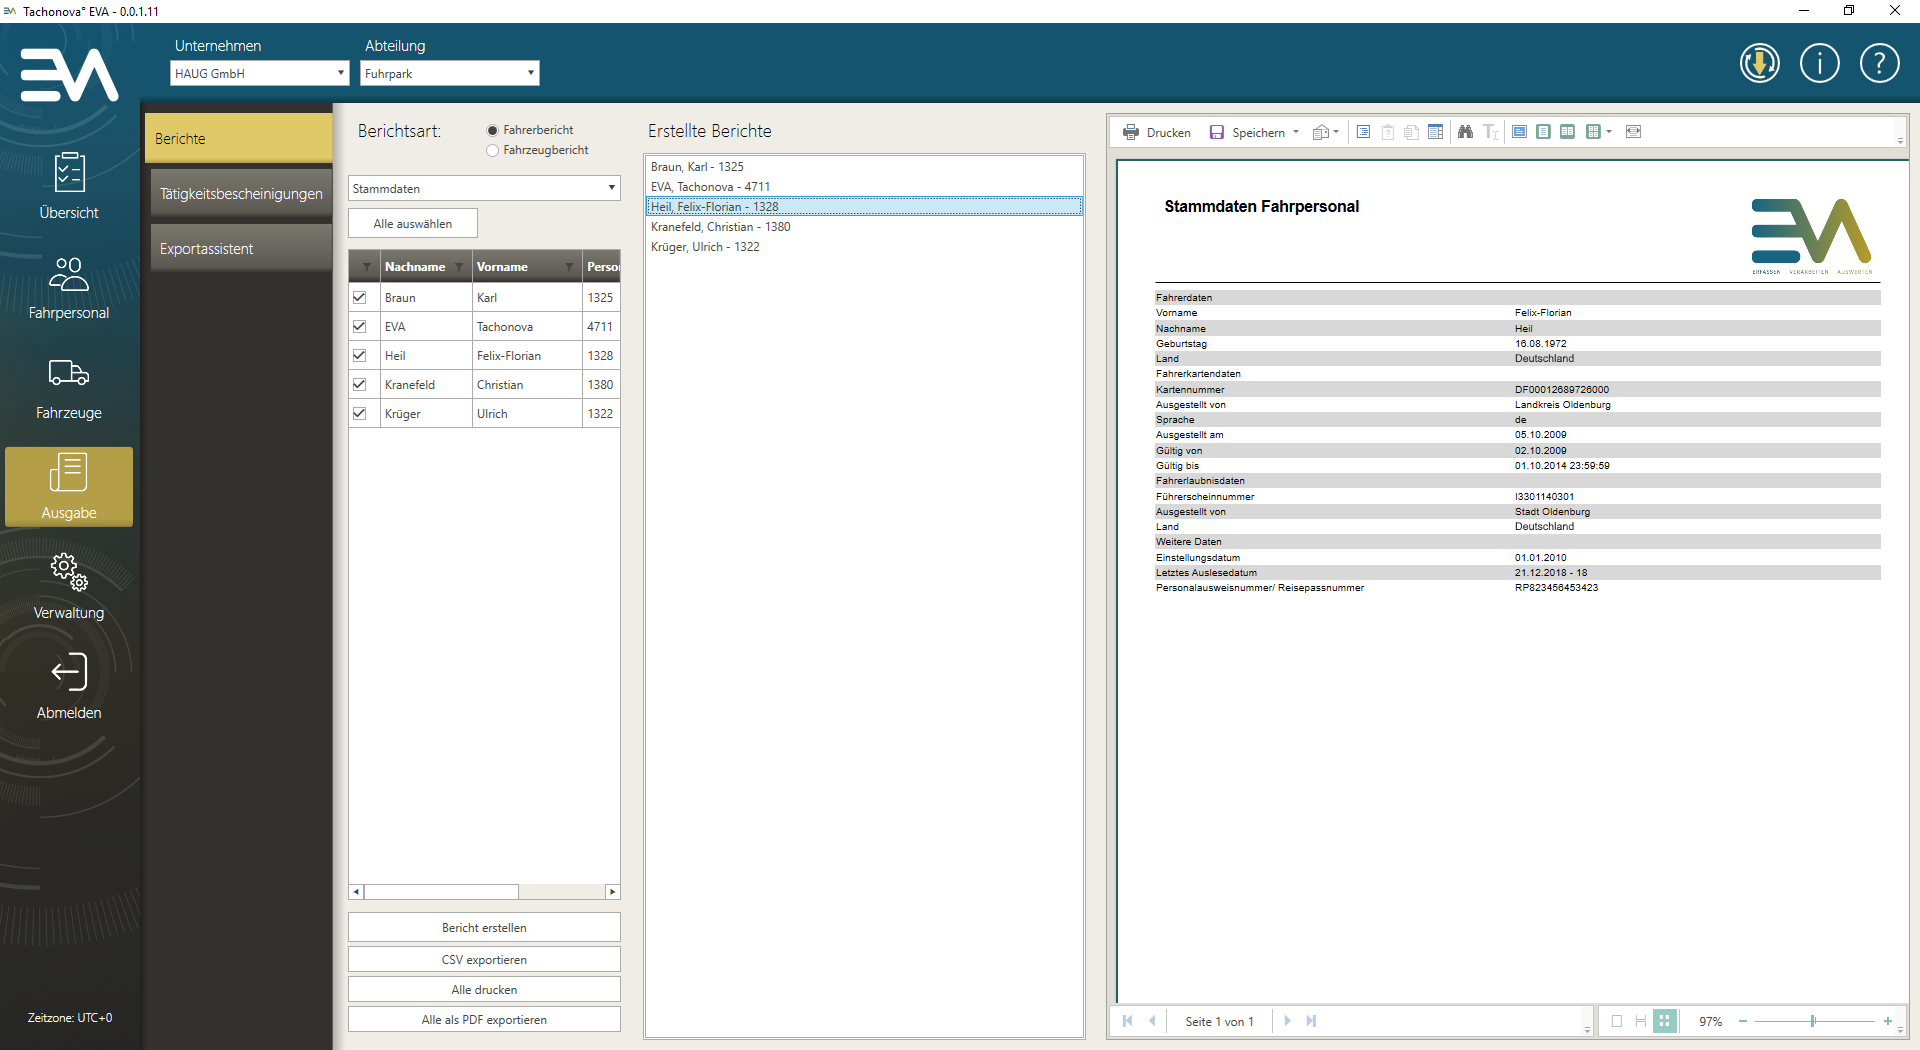Open the help question mark icon

point(1879,64)
